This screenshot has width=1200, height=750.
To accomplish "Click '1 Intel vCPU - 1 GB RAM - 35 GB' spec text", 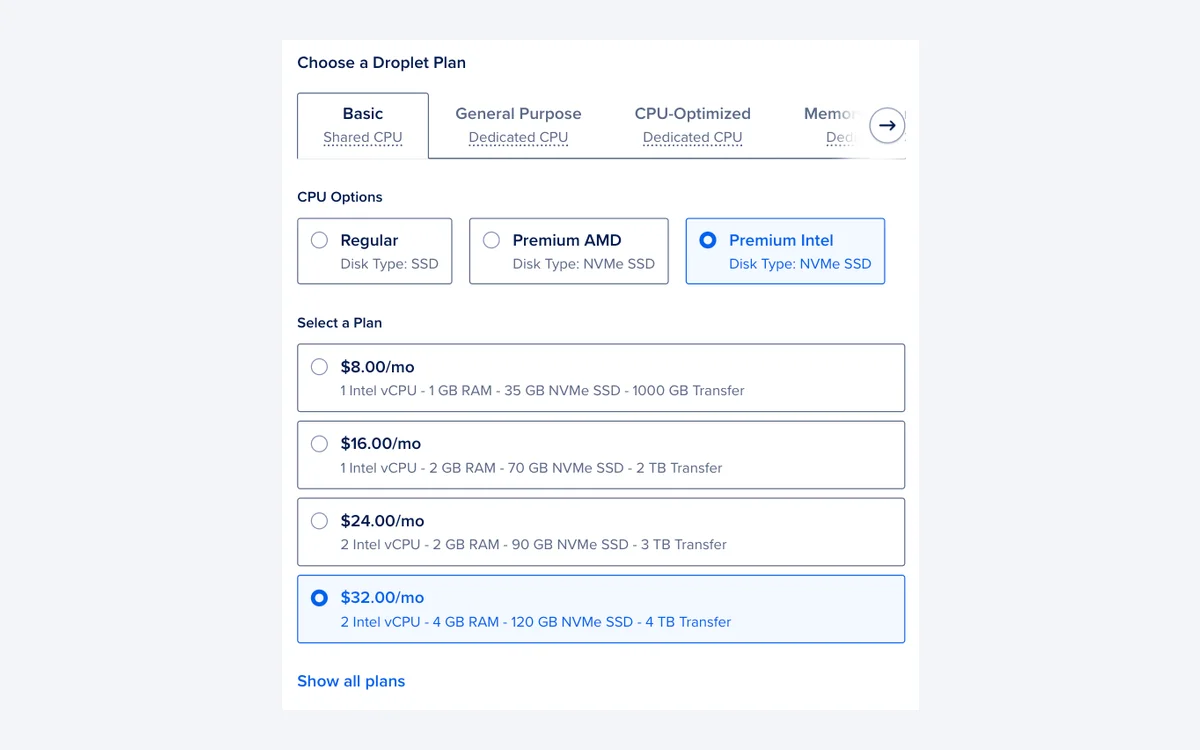I will tap(542, 390).
